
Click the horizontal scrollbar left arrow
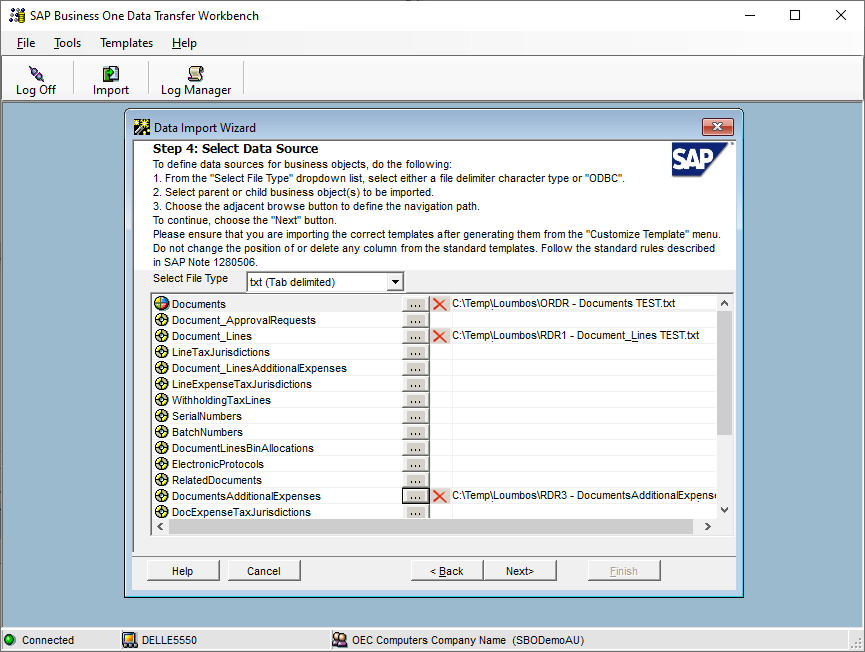pos(161,526)
